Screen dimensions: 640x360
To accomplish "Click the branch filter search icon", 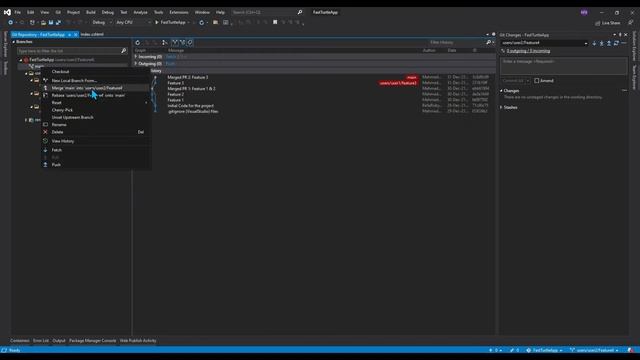I will coord(124,51).
